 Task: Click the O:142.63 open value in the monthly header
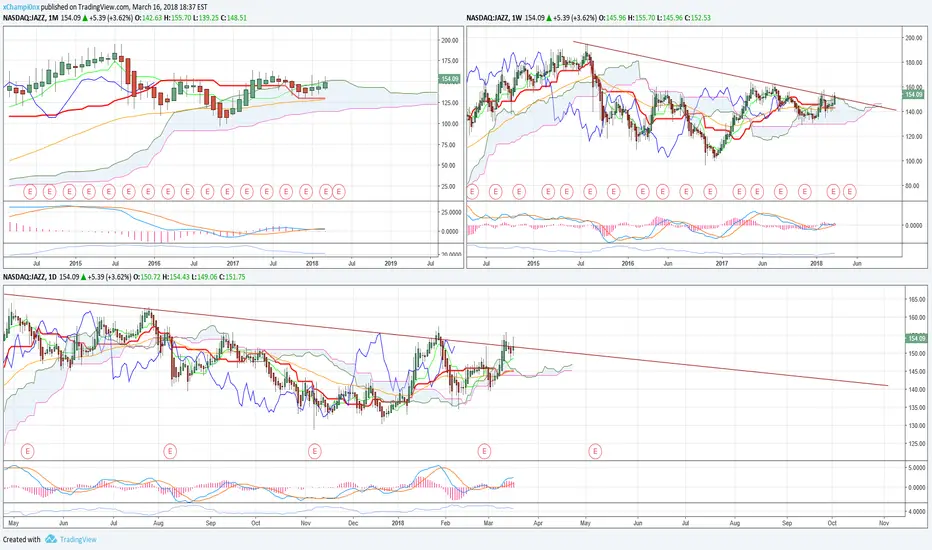pyautogui.click(x=148, y=18)
